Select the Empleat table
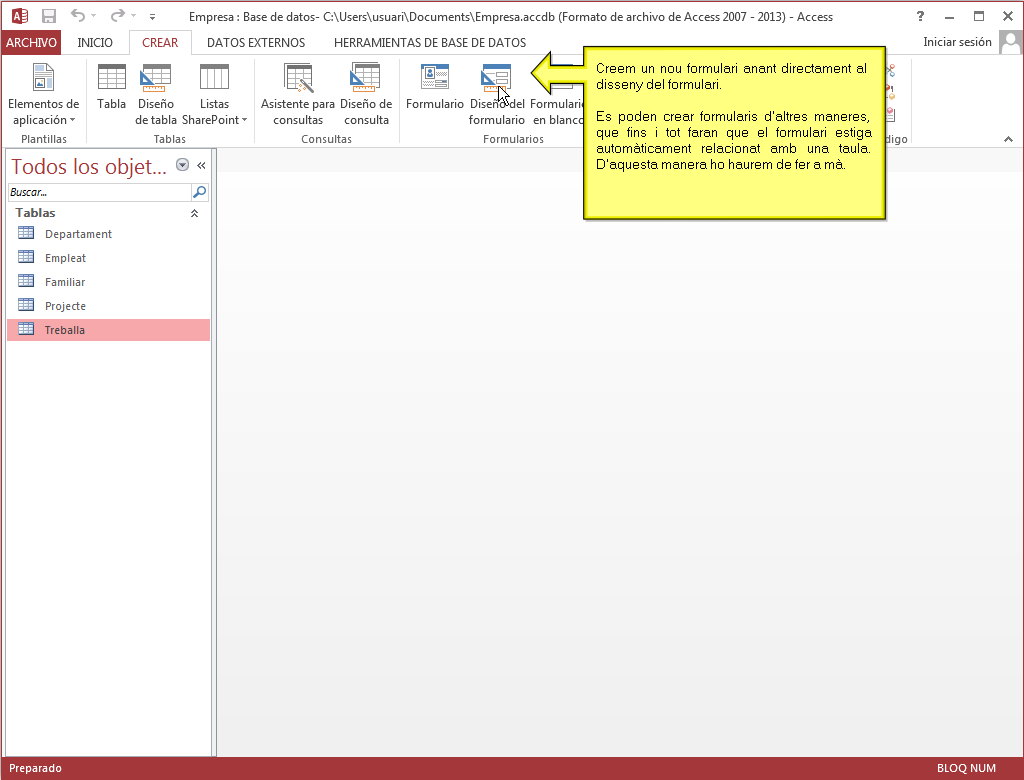Viewport: 1024px width, 780px height. (108, 258)
